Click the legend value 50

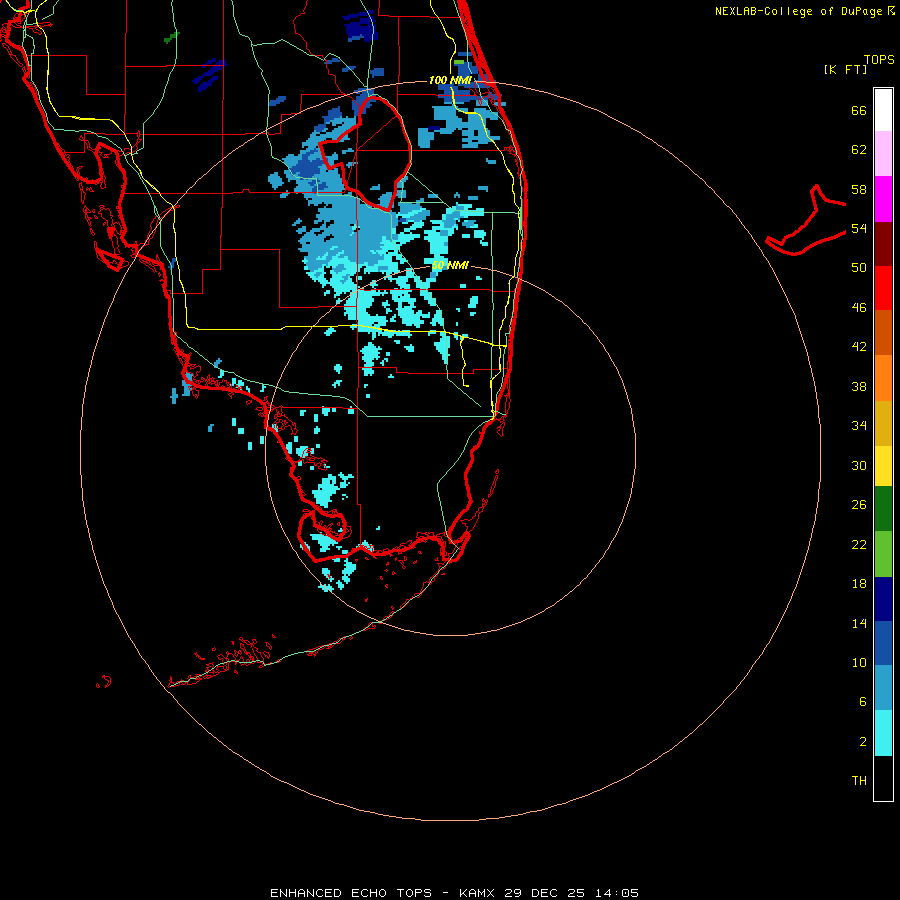pos(859,268)
